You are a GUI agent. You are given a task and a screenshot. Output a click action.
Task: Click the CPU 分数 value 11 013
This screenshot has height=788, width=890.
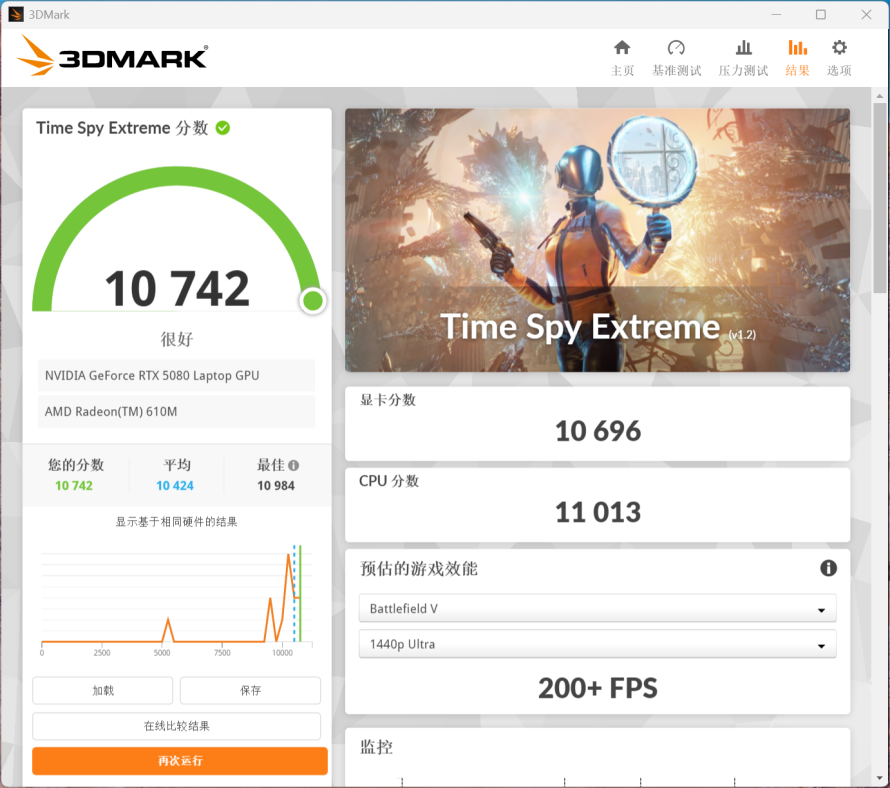(598, 512)
